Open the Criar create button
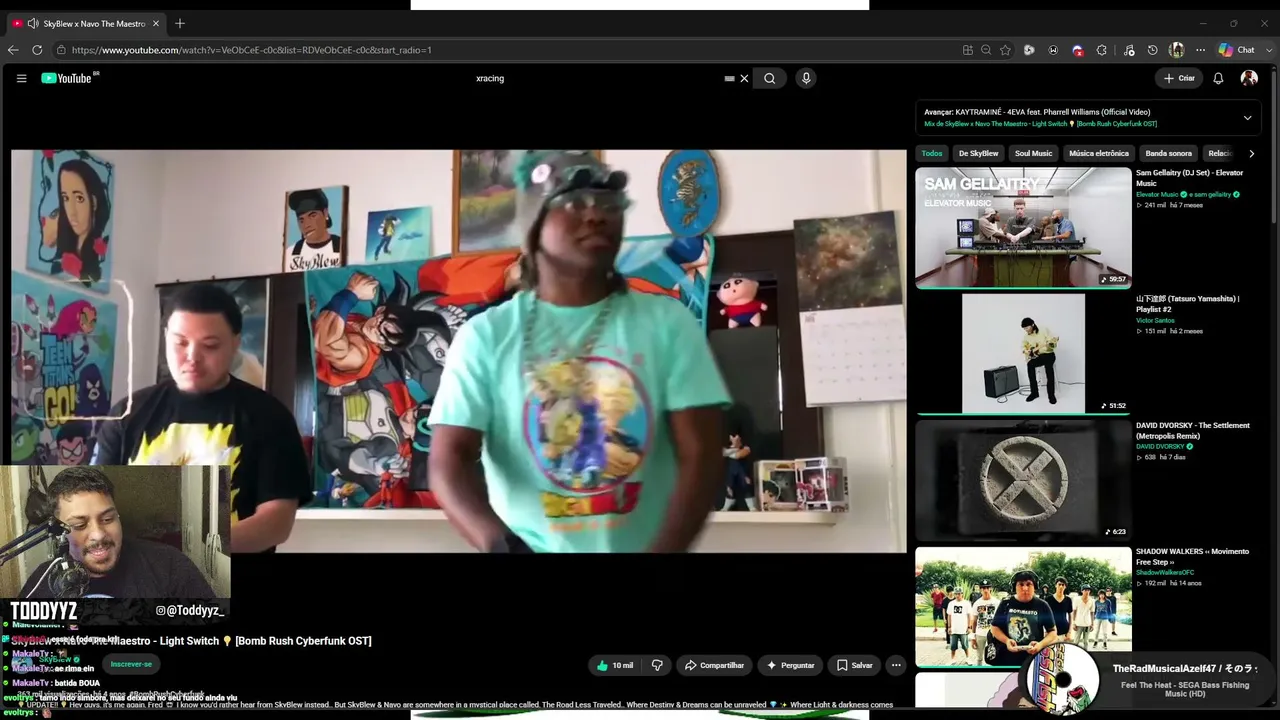This screenshot has width=1280, height=720. click(x=1179, y=78)
